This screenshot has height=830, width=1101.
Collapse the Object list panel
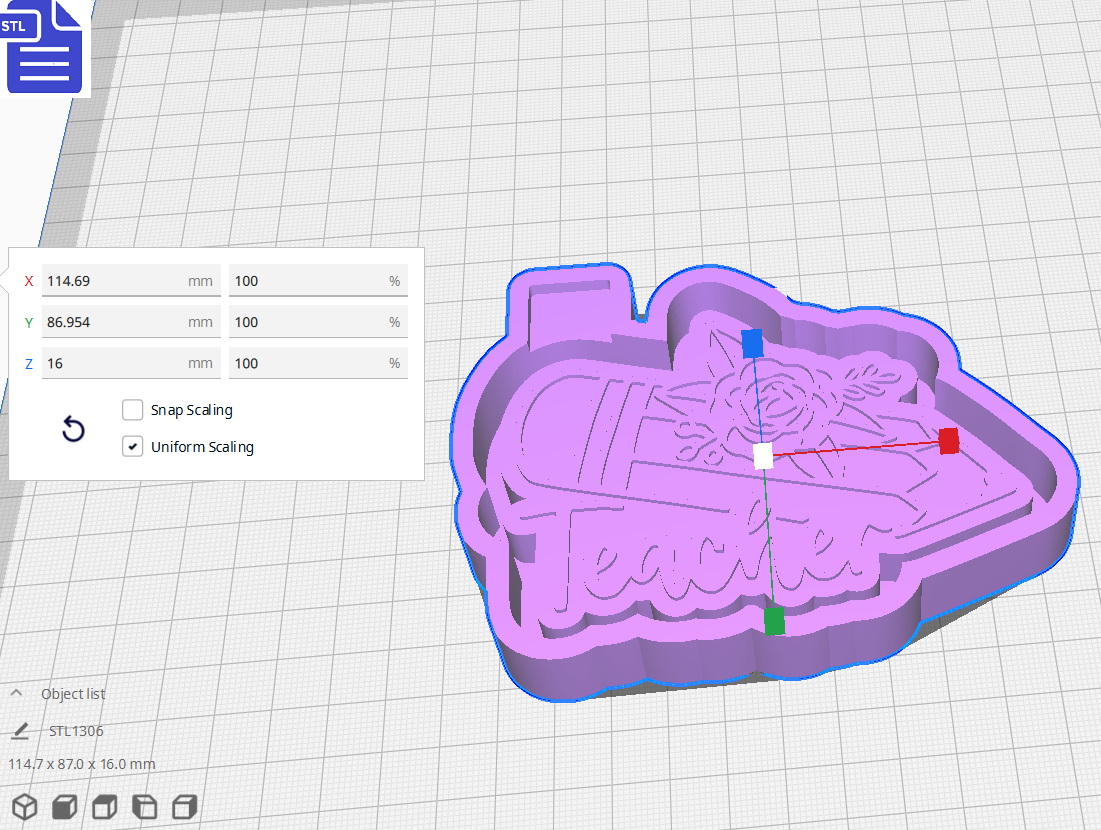pos(17,694)
